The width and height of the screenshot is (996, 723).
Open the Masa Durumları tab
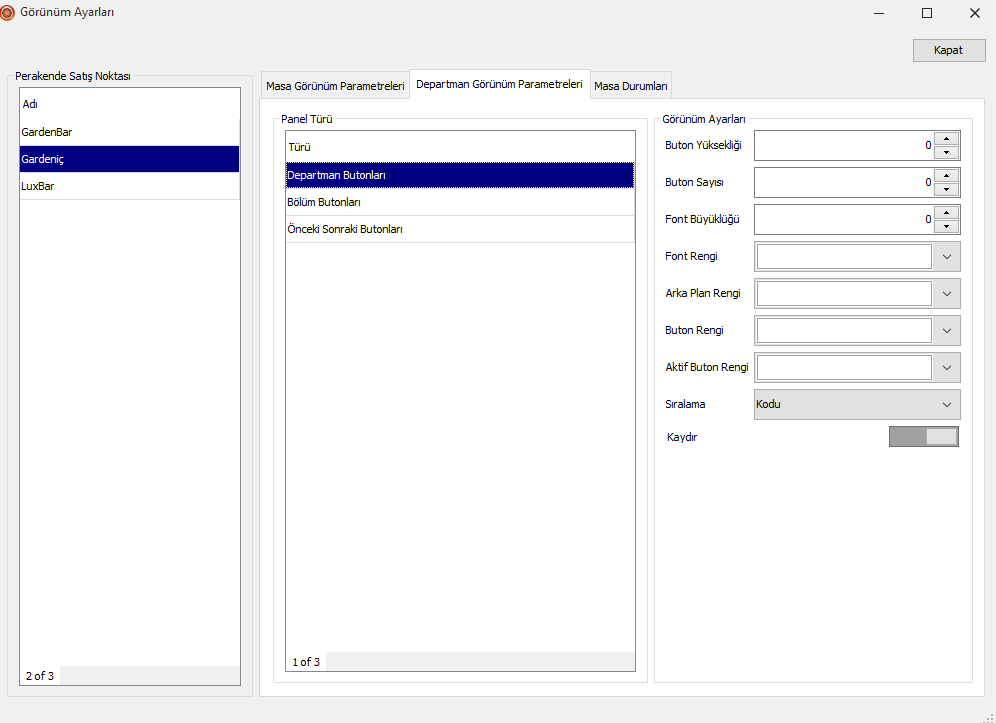click(631, 86)
